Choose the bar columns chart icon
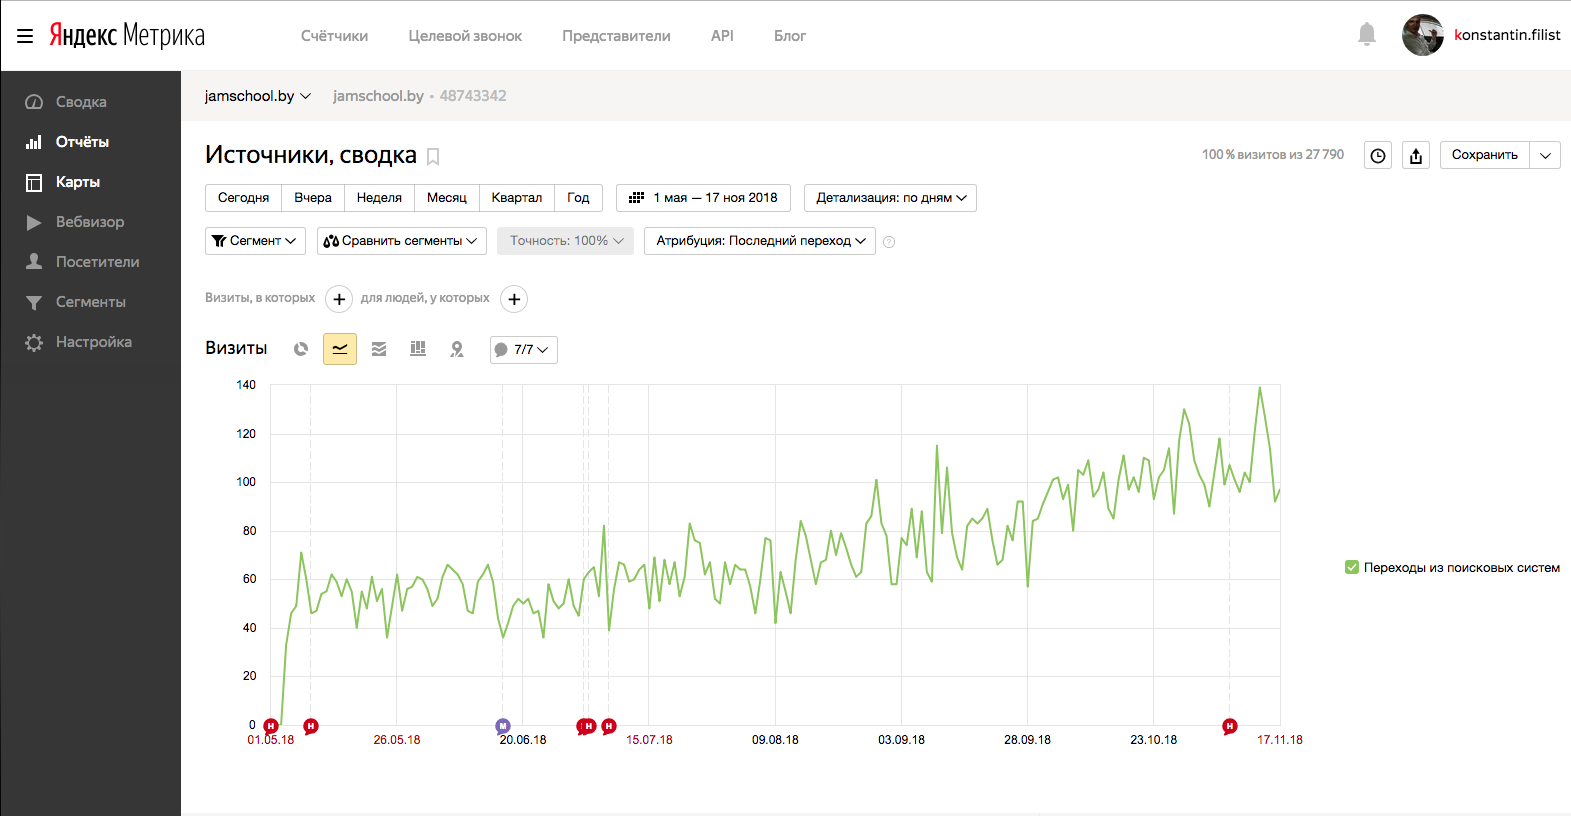1571x816 pixels. coord(418,349)
